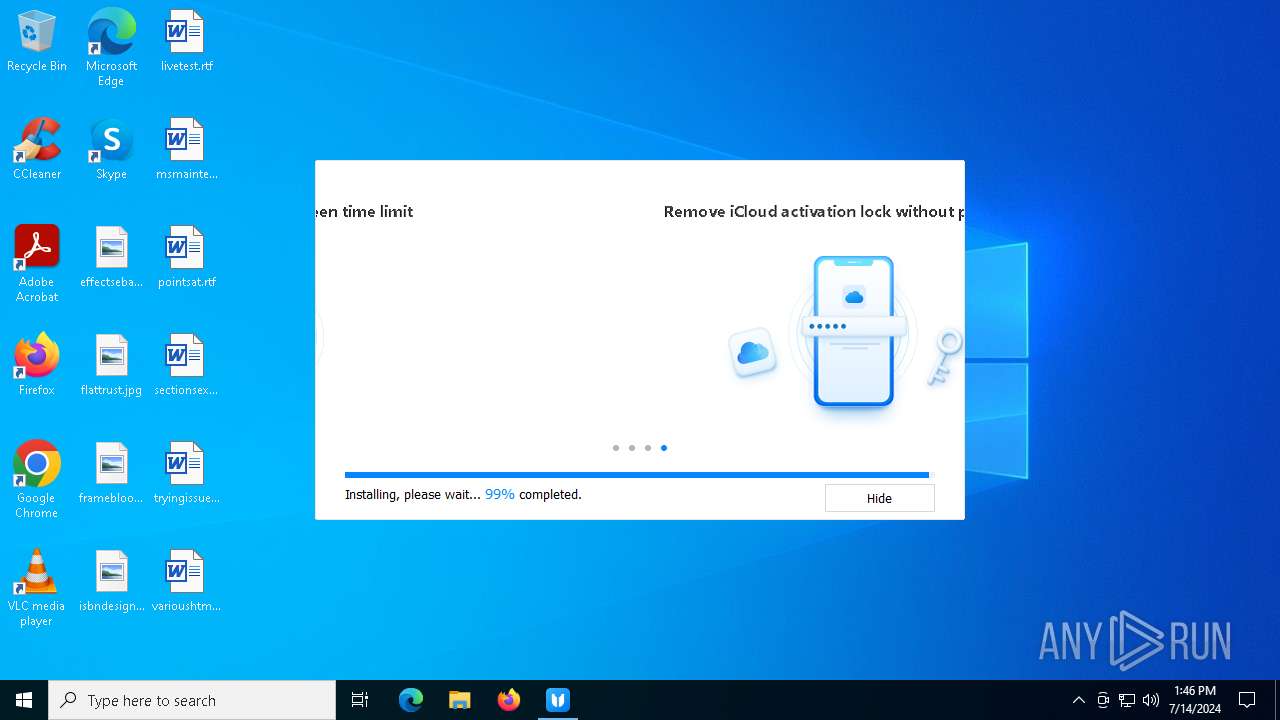Launch Edge from the taskbar

[x=411, y=700]
